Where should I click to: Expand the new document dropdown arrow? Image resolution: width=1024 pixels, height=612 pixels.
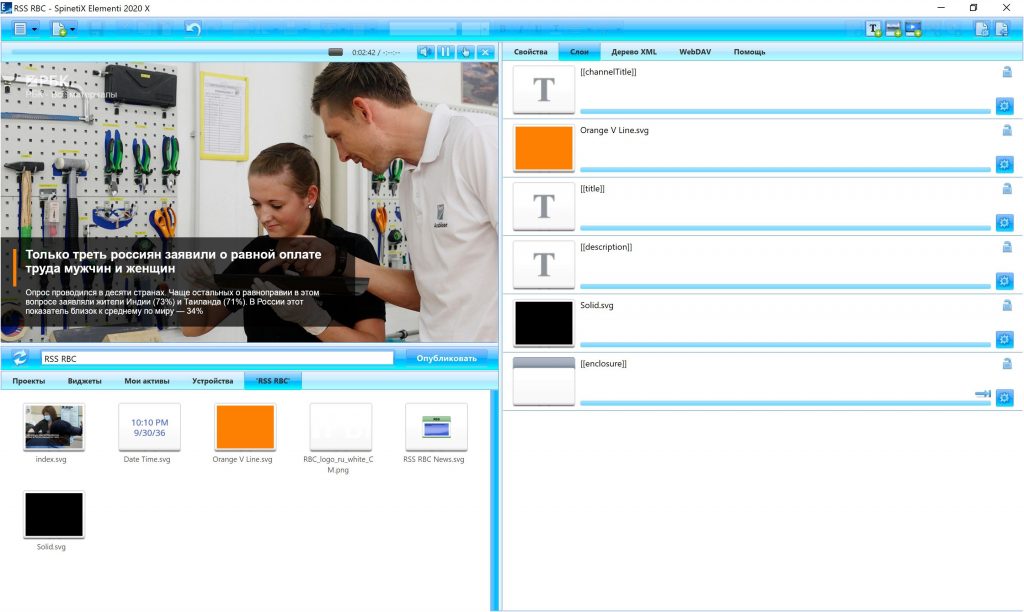tap(74, 30)
